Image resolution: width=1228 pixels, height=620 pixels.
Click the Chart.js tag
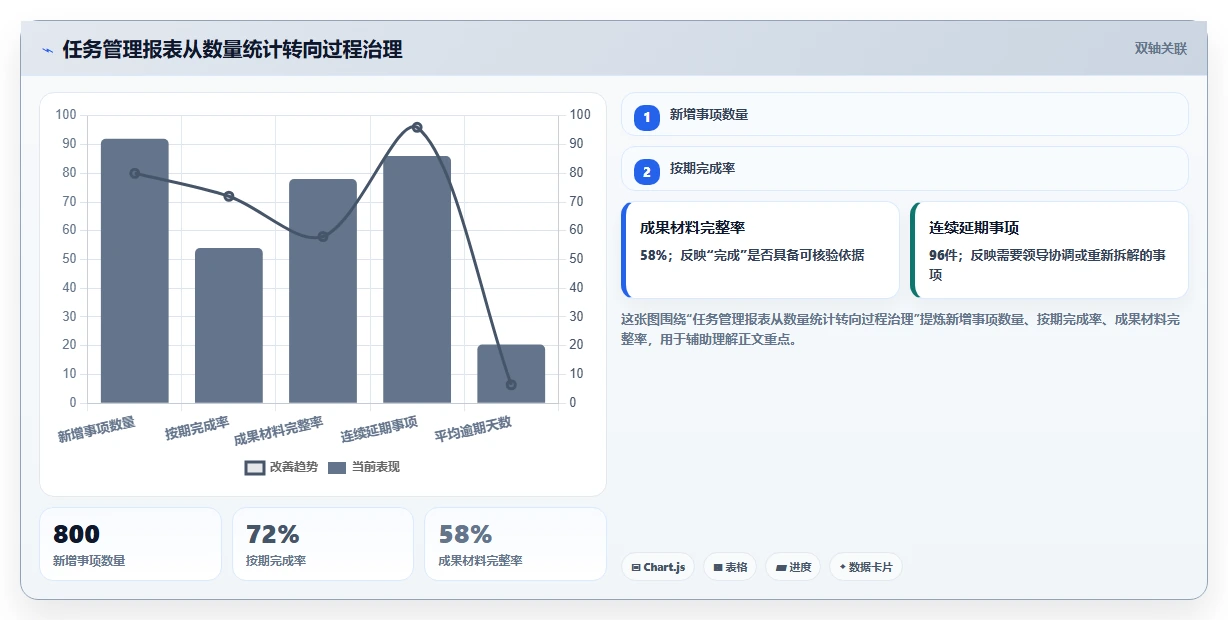pos(657,567)
